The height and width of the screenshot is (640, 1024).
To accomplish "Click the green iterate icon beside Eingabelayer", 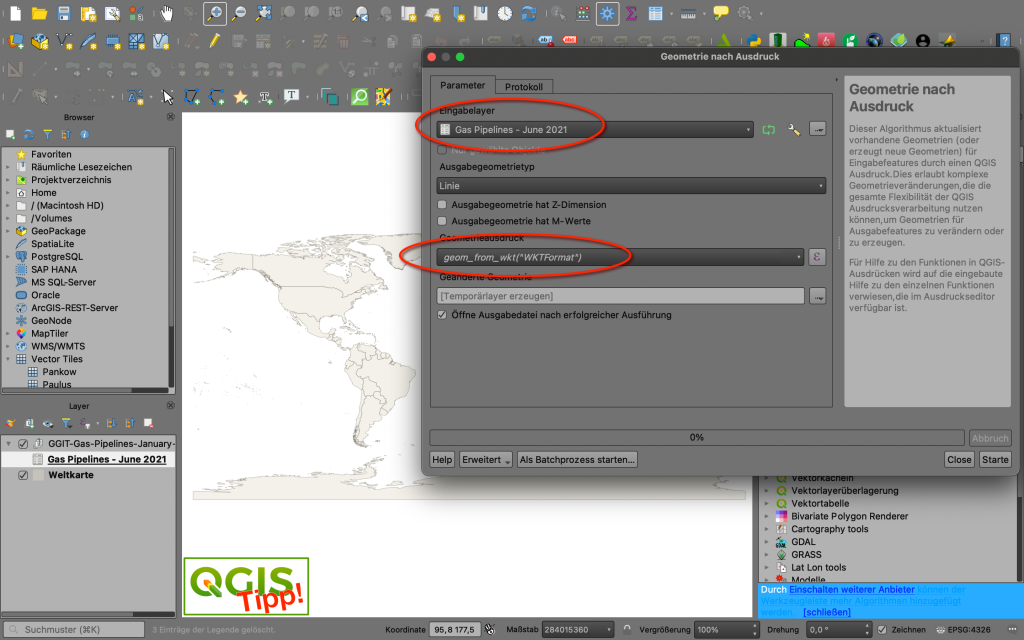I will (769, 129).
